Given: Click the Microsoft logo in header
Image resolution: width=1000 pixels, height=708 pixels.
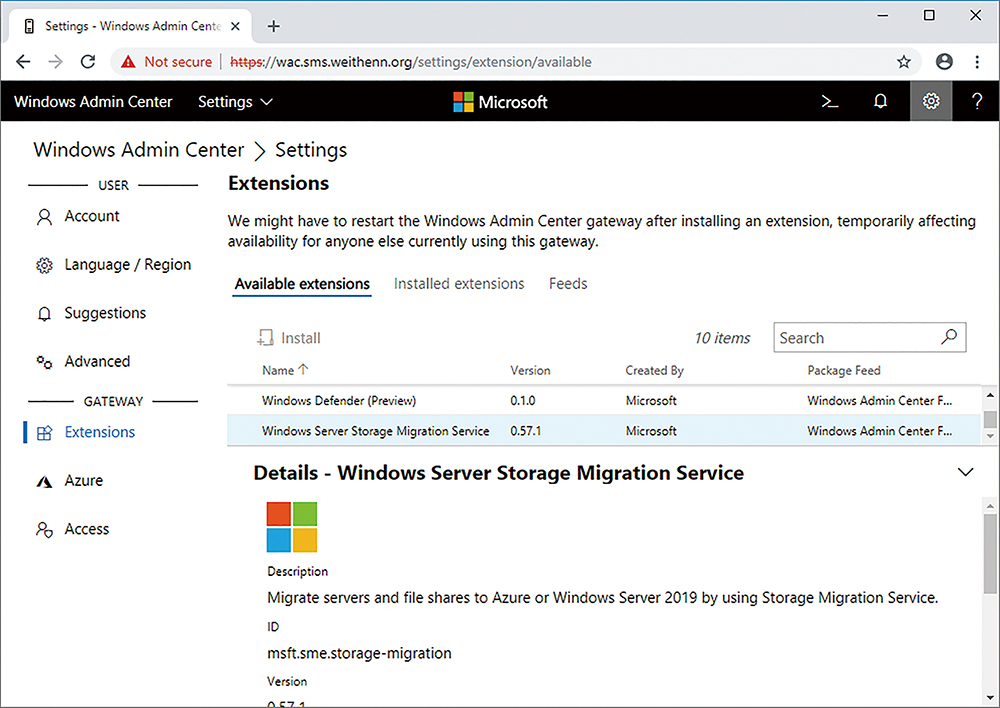Looking at the screenshot, I should pos(501,102).
